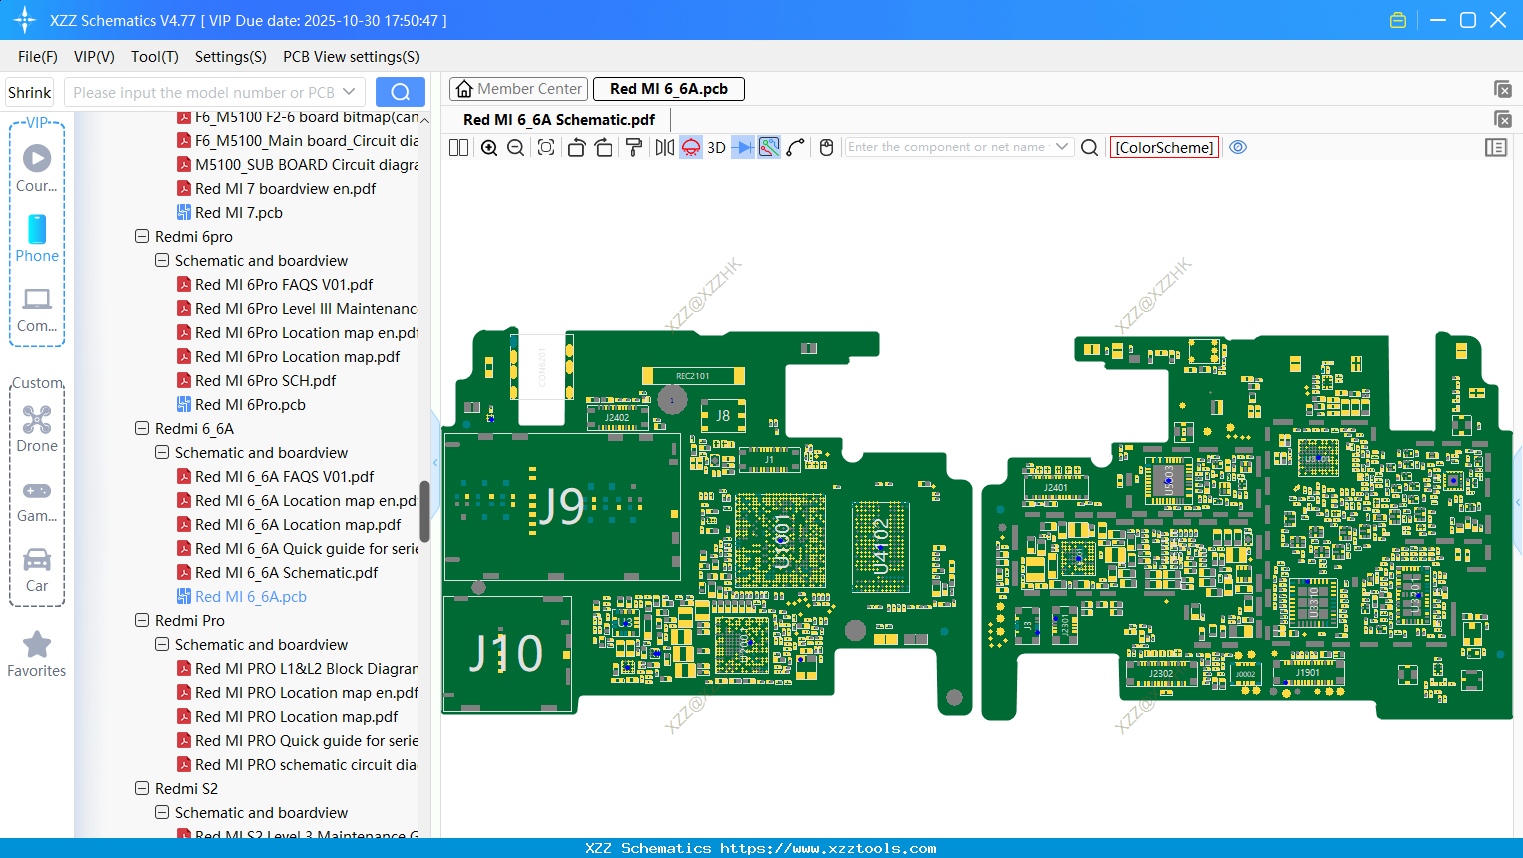Toggle the net routing highlight button
This screenshot has height=858, width=1523.
pyautogui.click(x=769, y=148)
